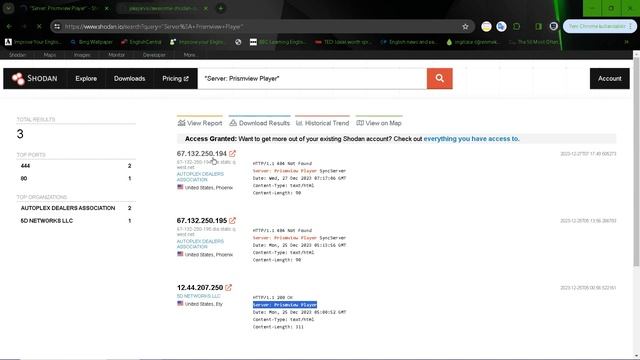Click the page vertical scrollbar
640x360 pixels.
pos(636,163)
